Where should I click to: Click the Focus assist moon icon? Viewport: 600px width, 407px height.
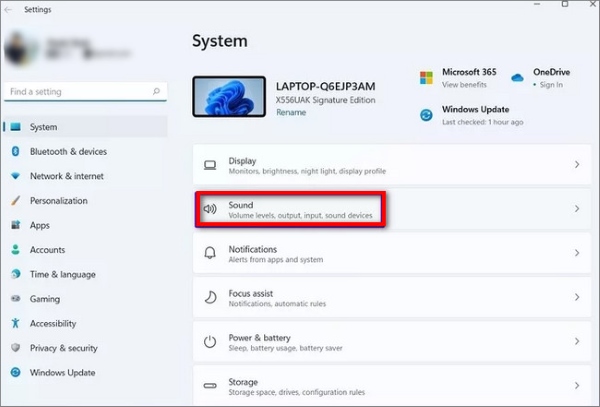(x=210, y=297)
